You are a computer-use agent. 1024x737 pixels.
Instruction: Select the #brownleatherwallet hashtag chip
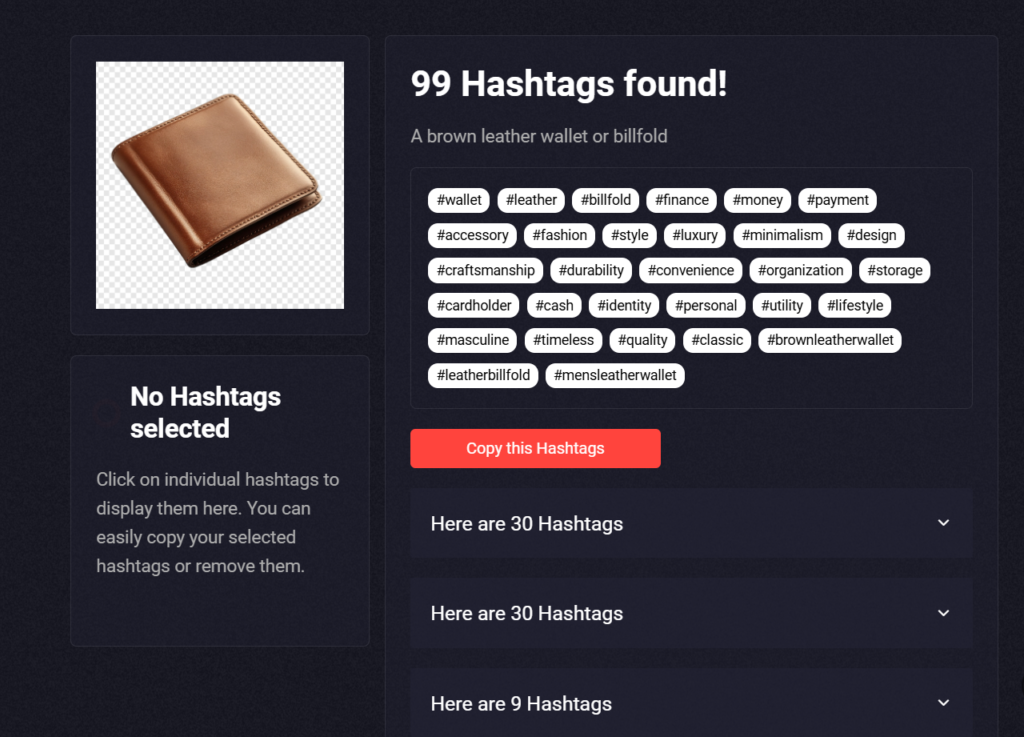[829, 341]
